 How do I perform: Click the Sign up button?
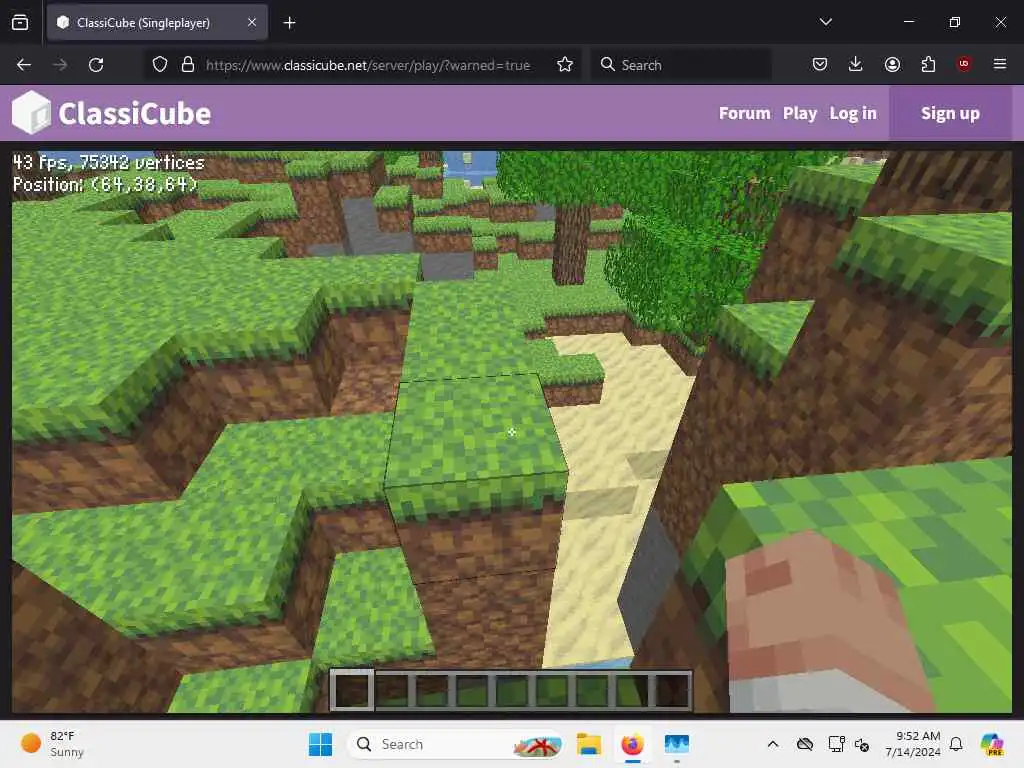(950, 113)
